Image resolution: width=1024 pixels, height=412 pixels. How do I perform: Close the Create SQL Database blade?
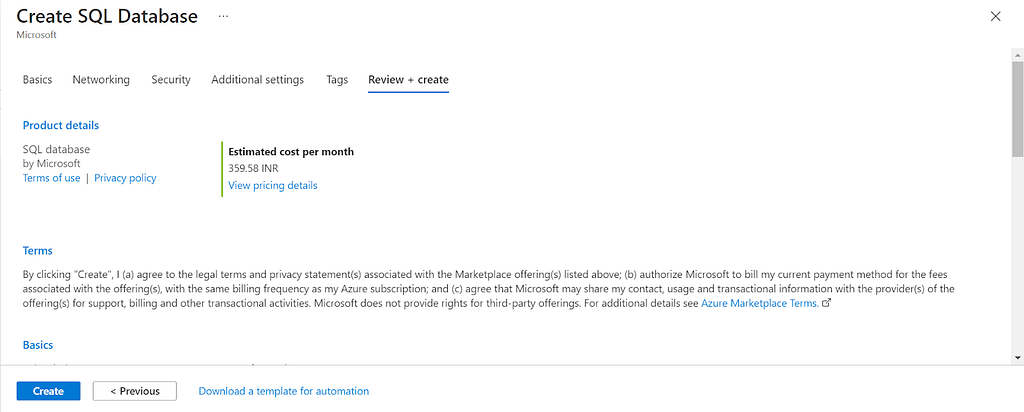coord(995,16)
